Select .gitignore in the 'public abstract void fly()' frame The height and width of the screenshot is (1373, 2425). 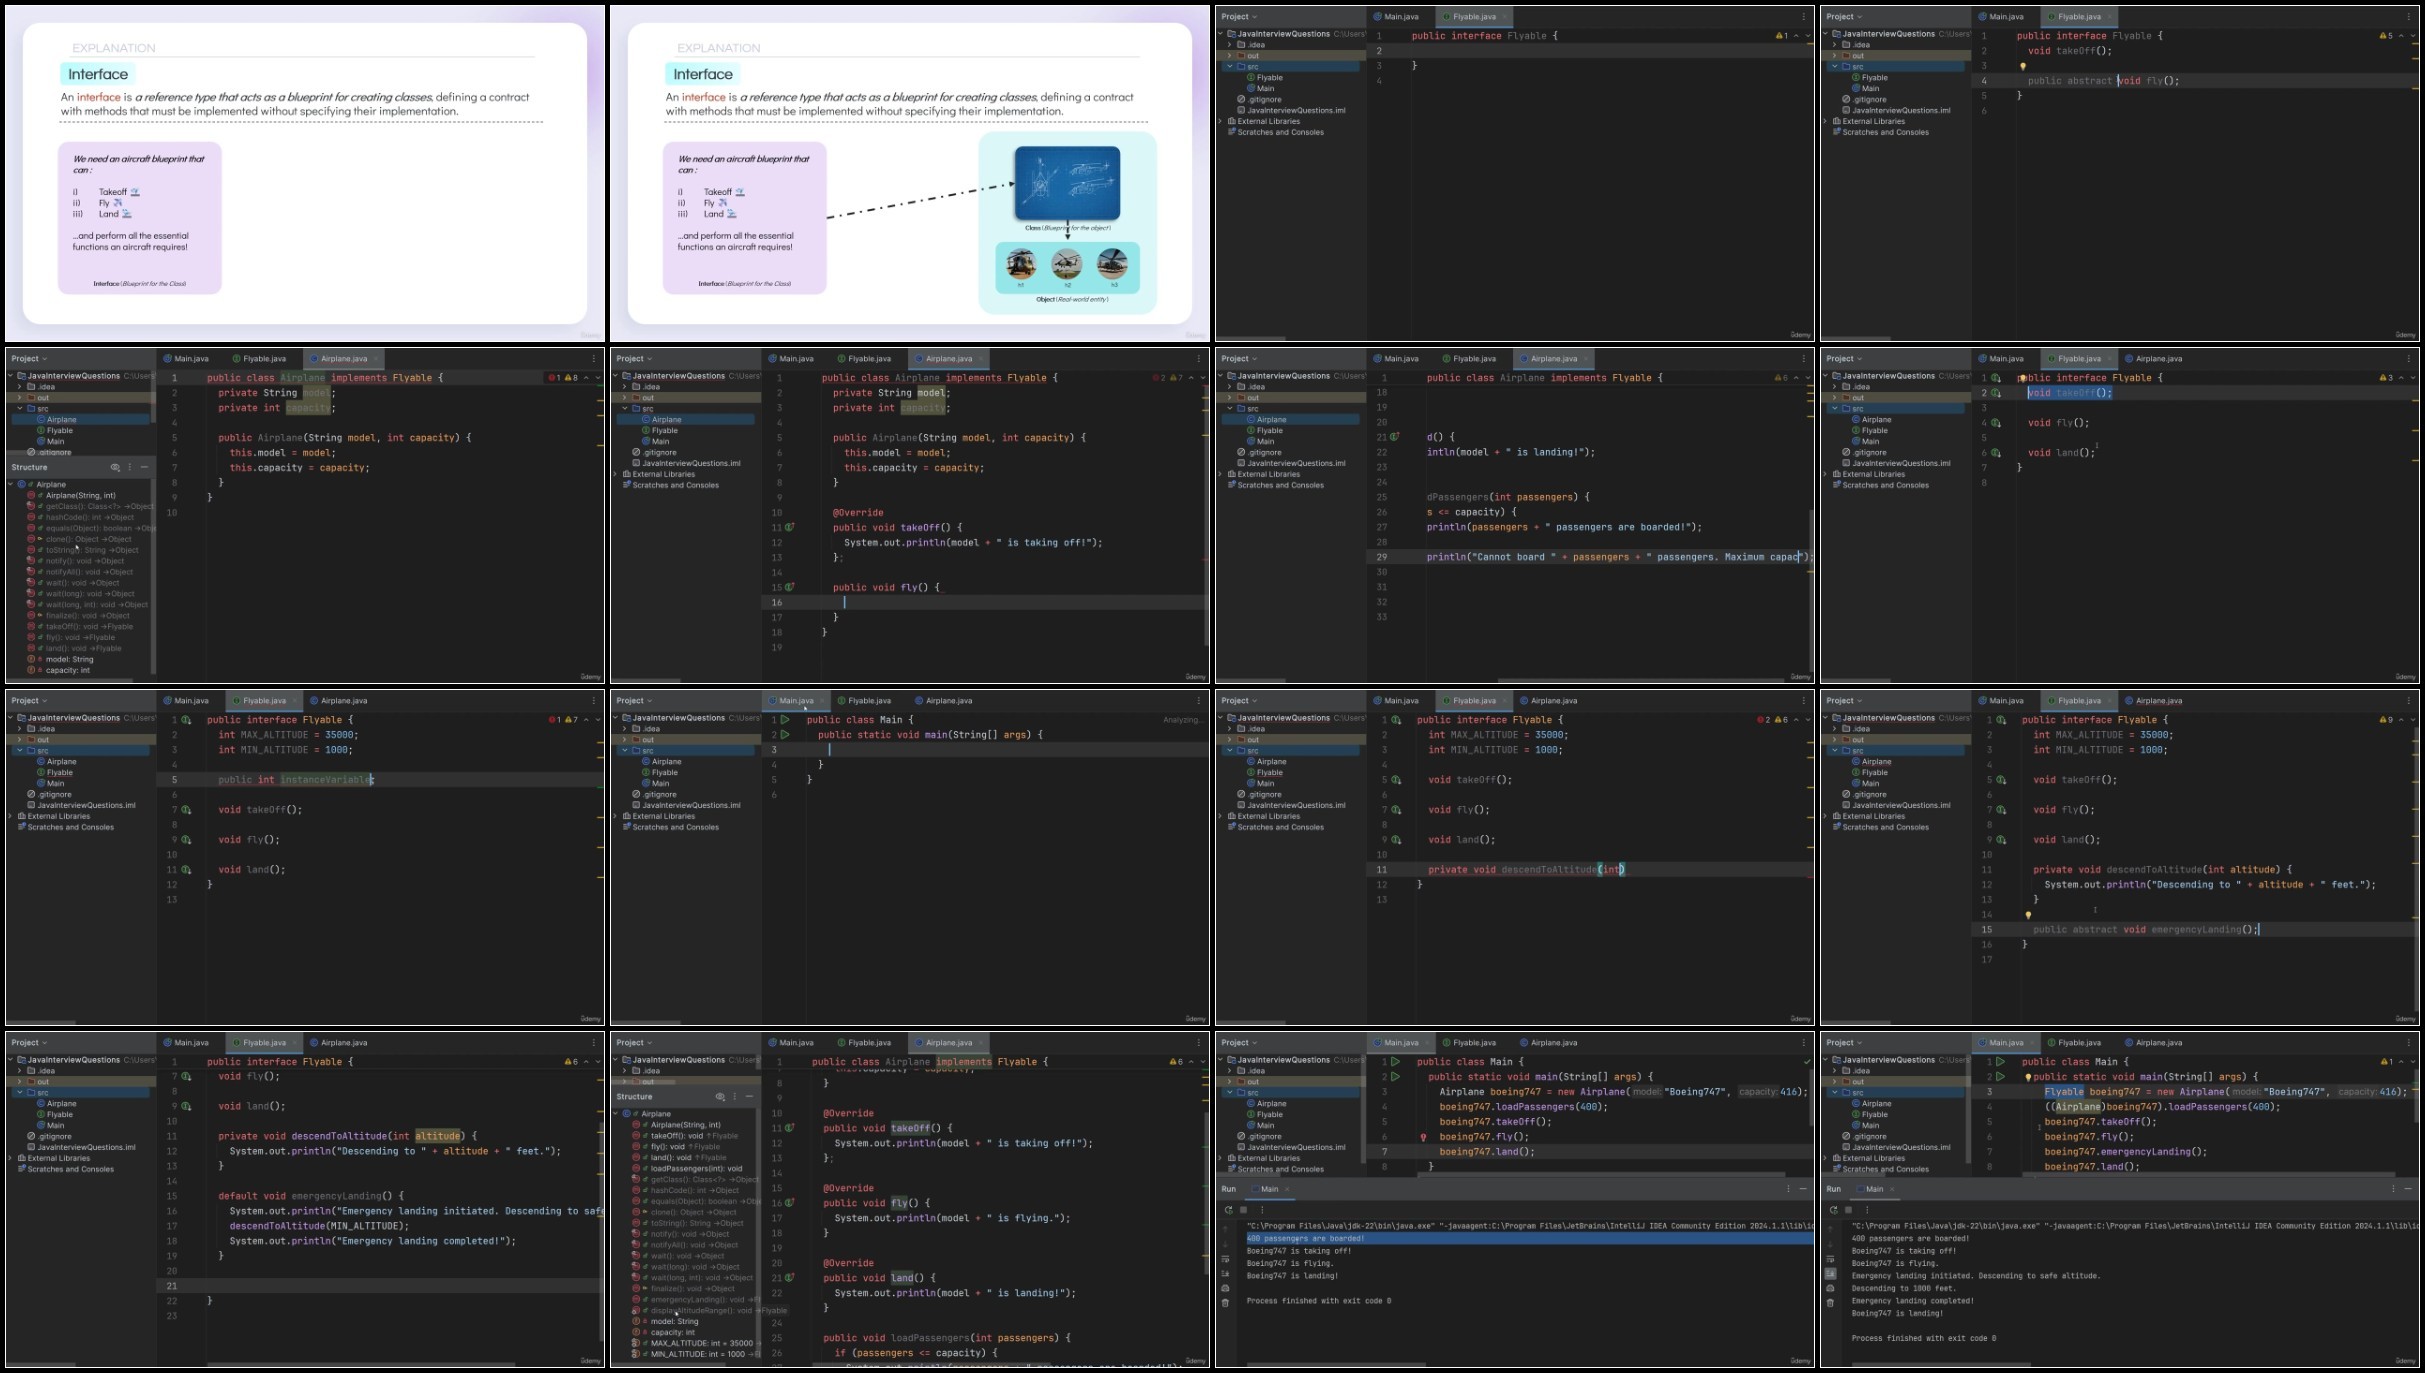[x=1864, y=100]
